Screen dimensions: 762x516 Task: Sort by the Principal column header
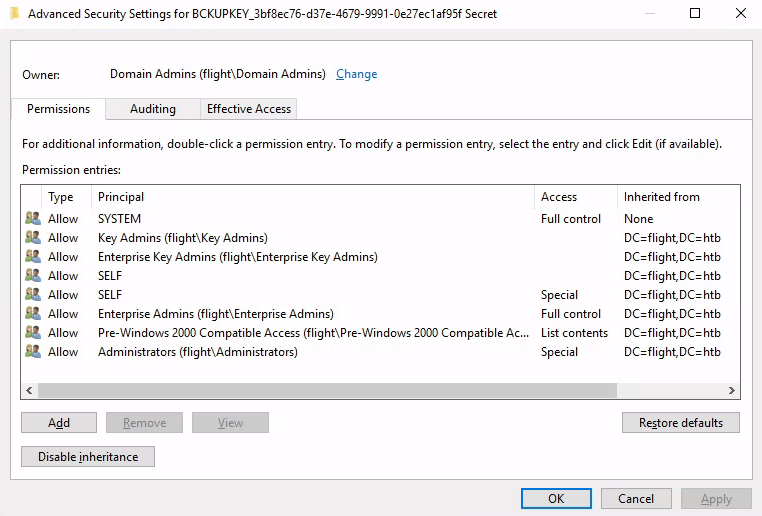pos(313,197)
